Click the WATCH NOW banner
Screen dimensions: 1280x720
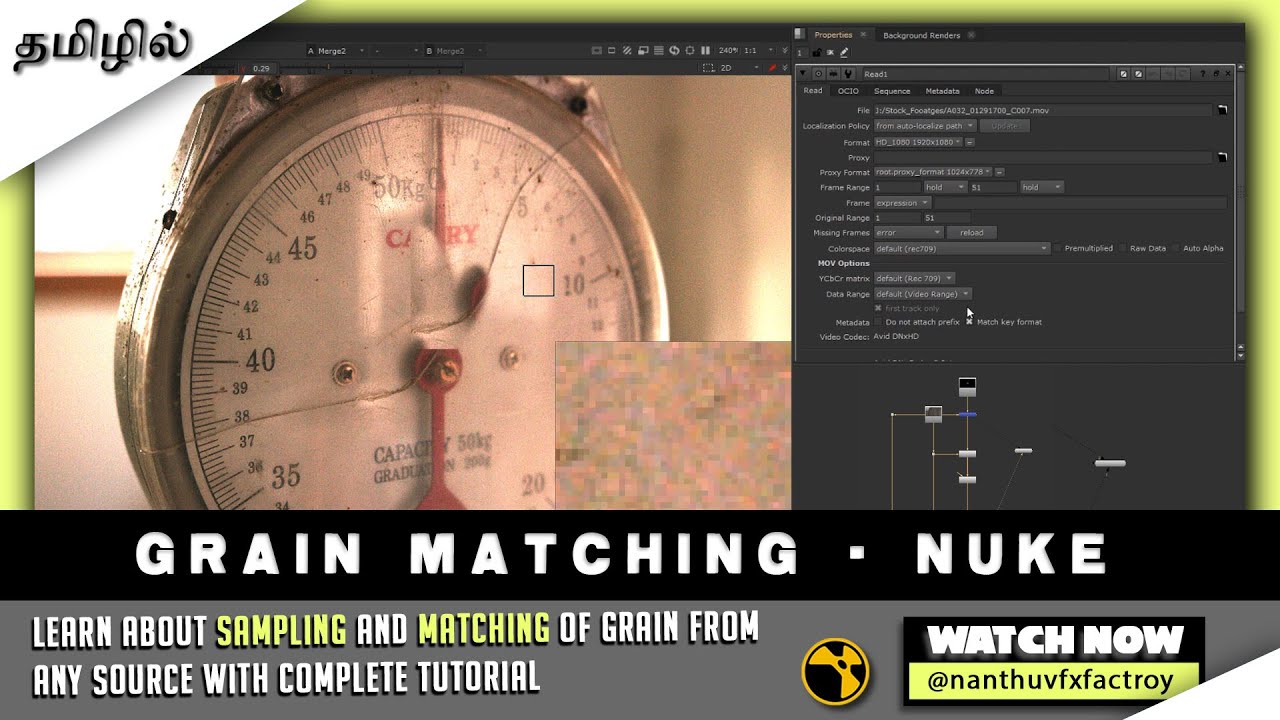click(x=1055, y=640)
